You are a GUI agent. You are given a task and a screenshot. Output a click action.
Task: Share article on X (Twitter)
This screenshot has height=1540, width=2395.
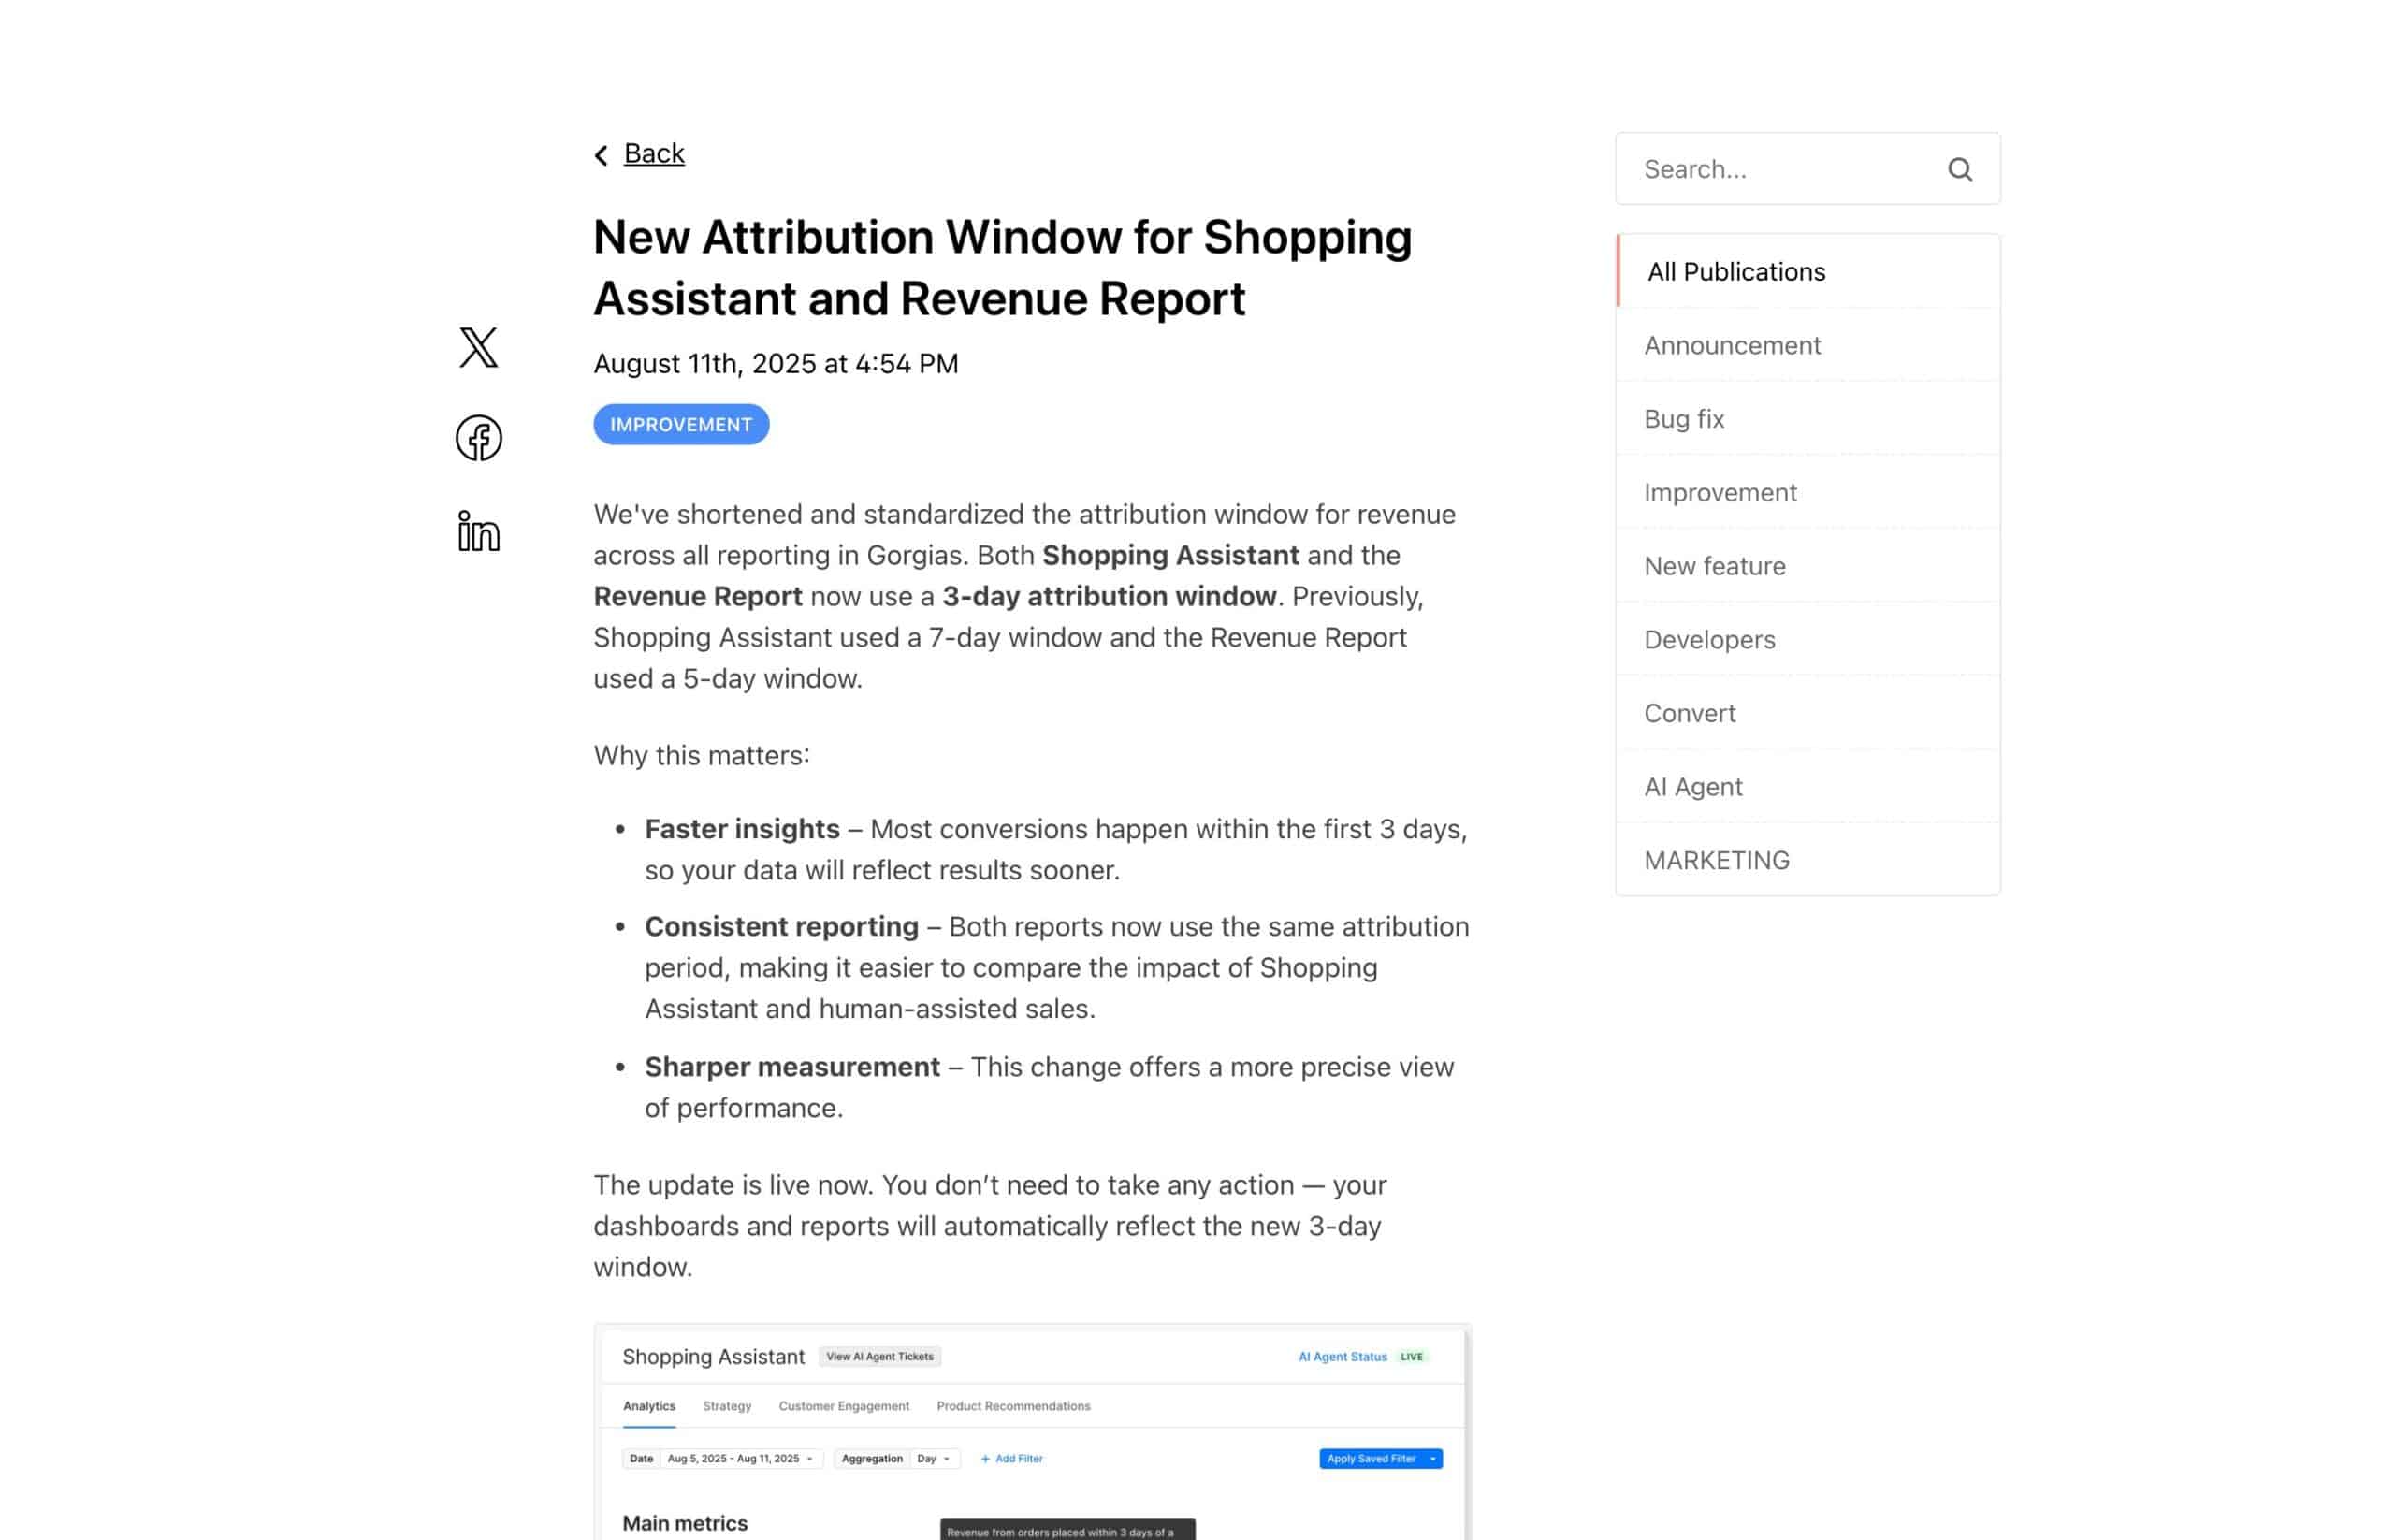click(x=478, y=347)
